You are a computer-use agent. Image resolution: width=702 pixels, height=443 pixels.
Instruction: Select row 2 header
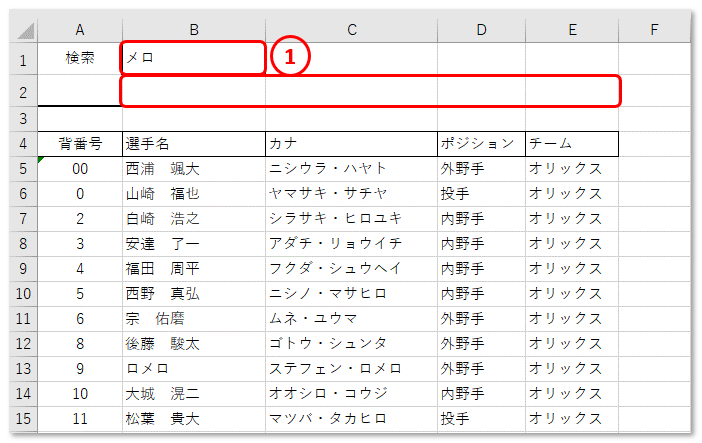click(x=23, y=92)
